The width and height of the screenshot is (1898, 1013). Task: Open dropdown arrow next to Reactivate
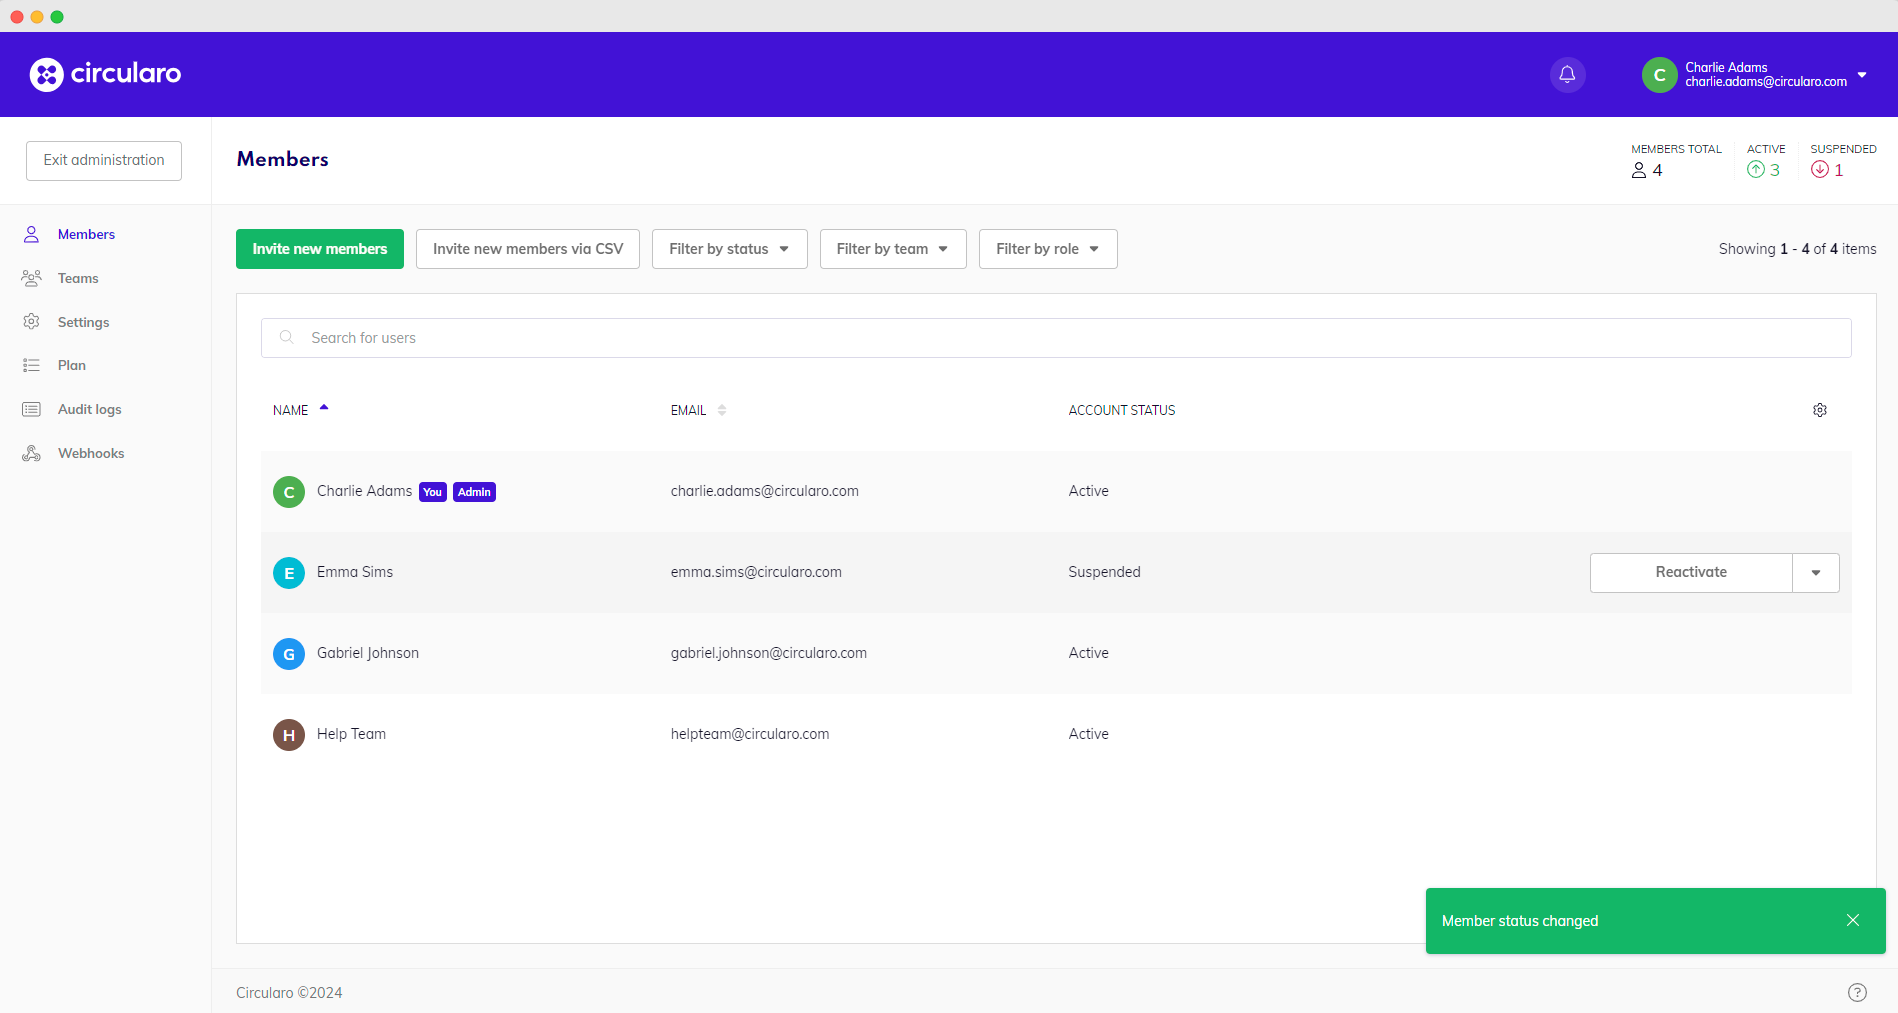click(1815, 573)
